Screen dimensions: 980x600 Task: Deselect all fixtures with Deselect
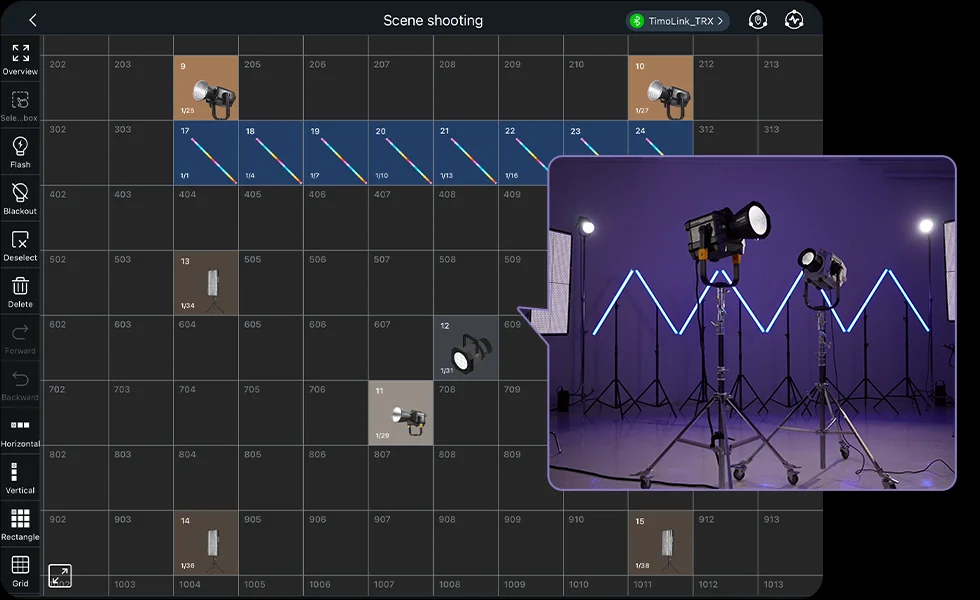pos(20,245)
